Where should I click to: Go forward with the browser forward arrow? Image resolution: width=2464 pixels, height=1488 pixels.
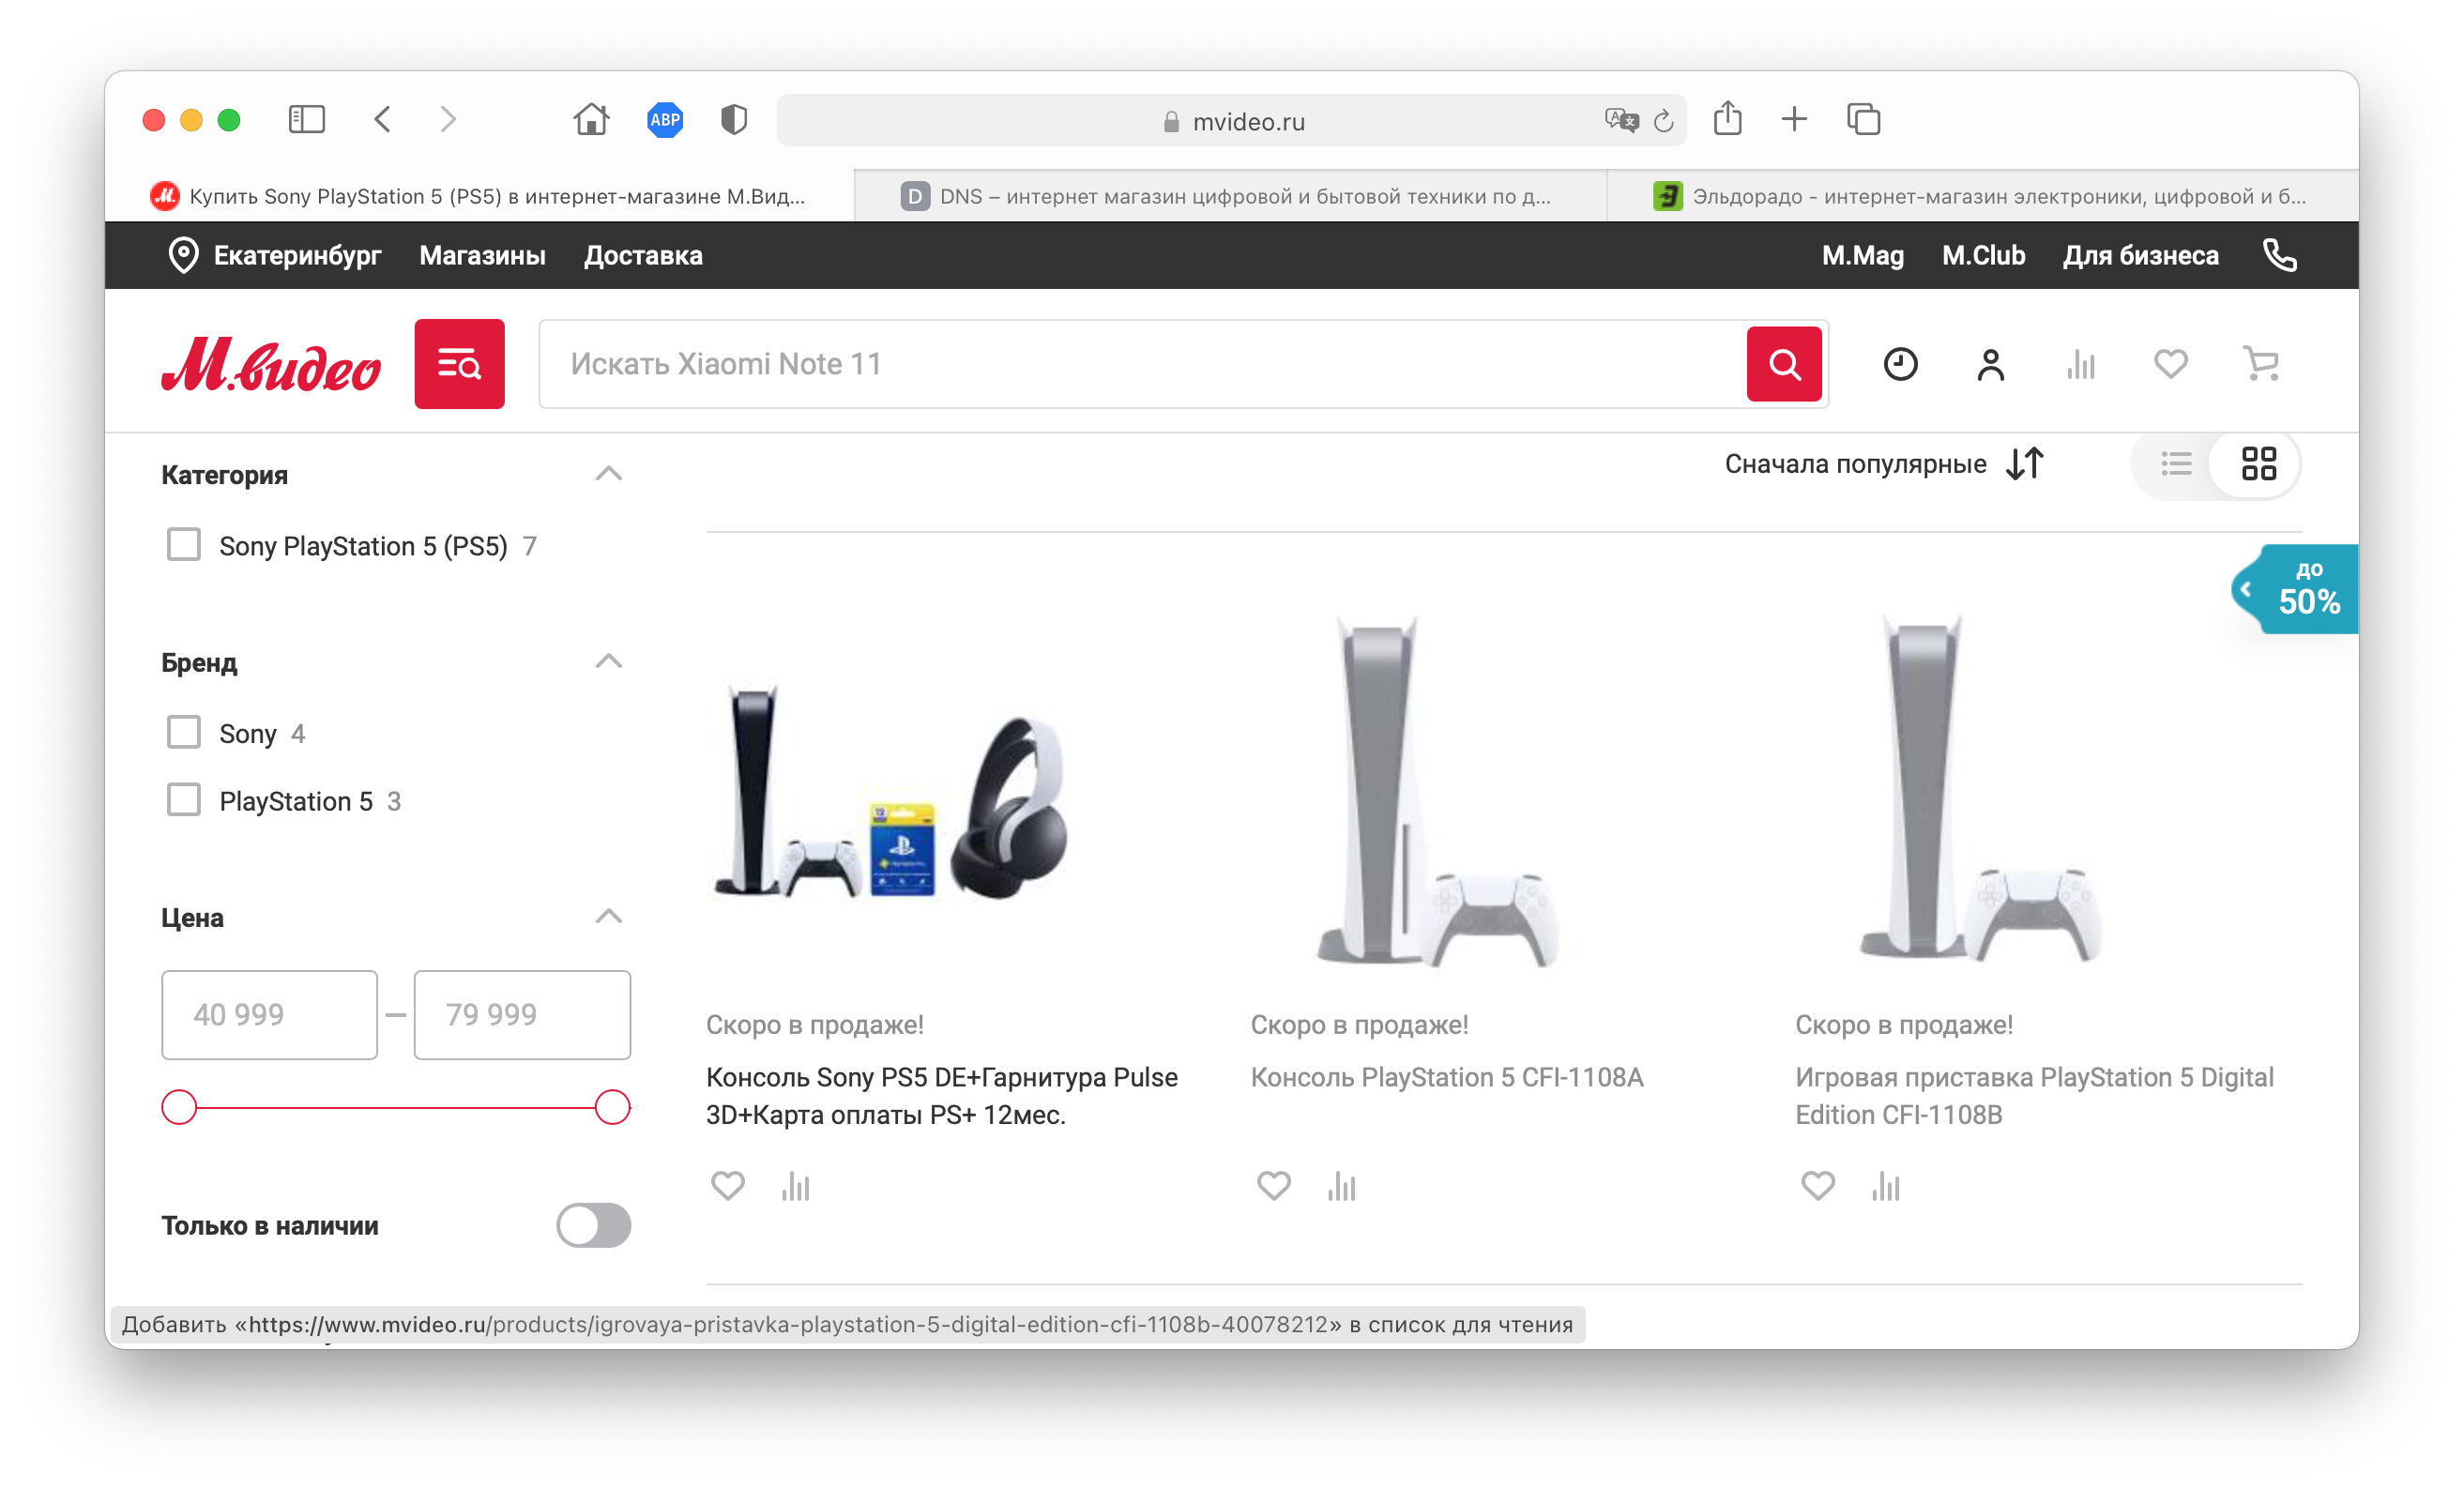[448, 120]
